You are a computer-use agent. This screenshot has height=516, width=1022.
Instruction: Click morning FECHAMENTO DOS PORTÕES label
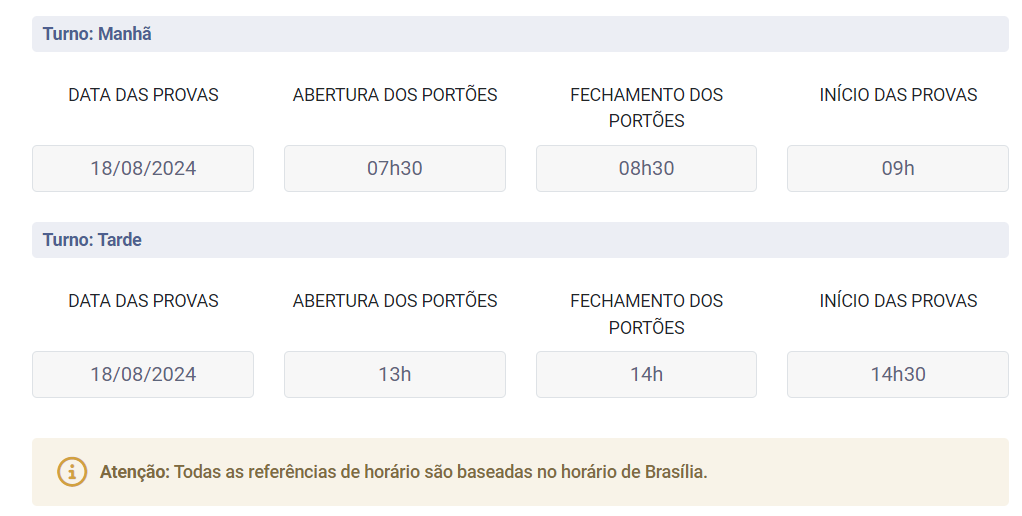[647, 108]
